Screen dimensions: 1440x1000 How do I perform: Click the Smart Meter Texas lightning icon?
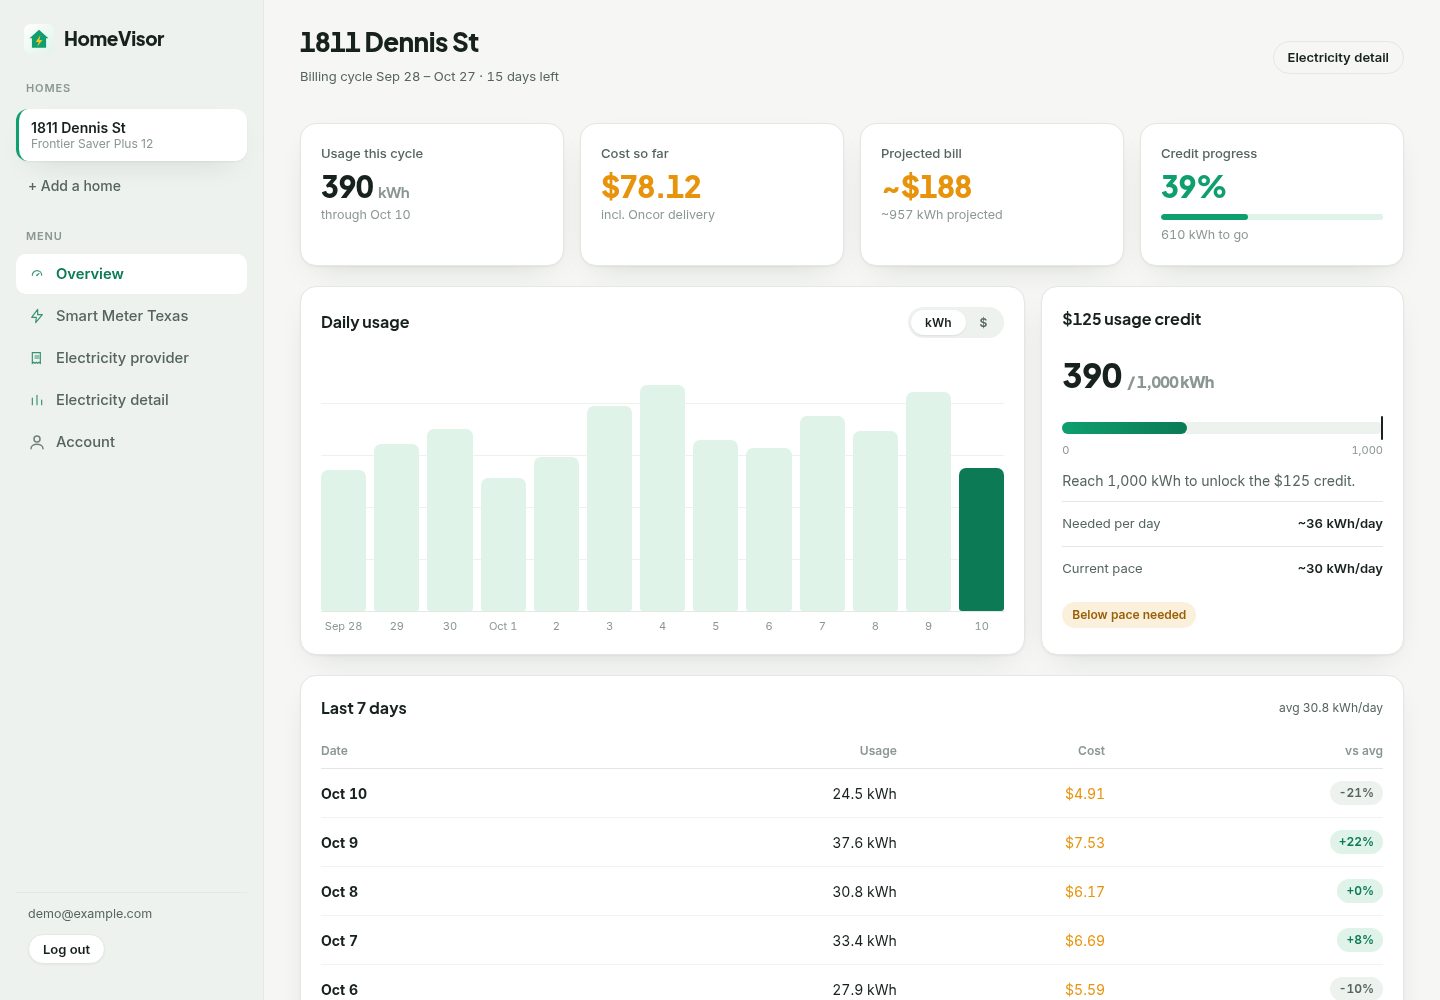pos(37,316)
